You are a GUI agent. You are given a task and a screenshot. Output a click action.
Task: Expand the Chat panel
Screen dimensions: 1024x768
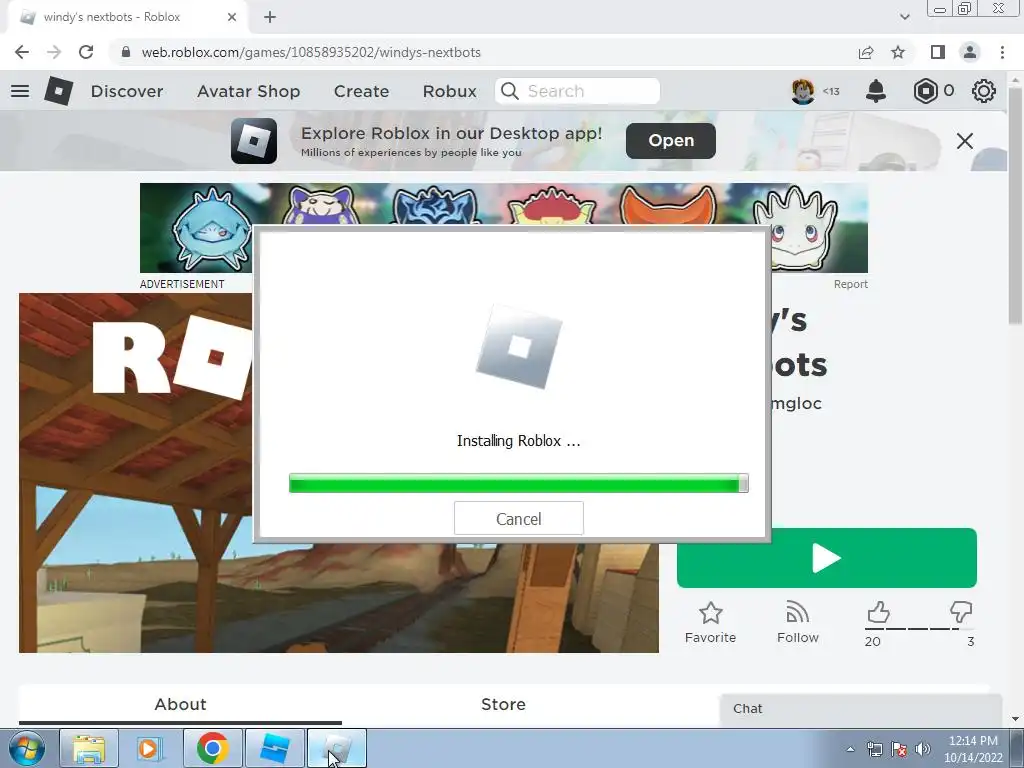pos(861,709)
